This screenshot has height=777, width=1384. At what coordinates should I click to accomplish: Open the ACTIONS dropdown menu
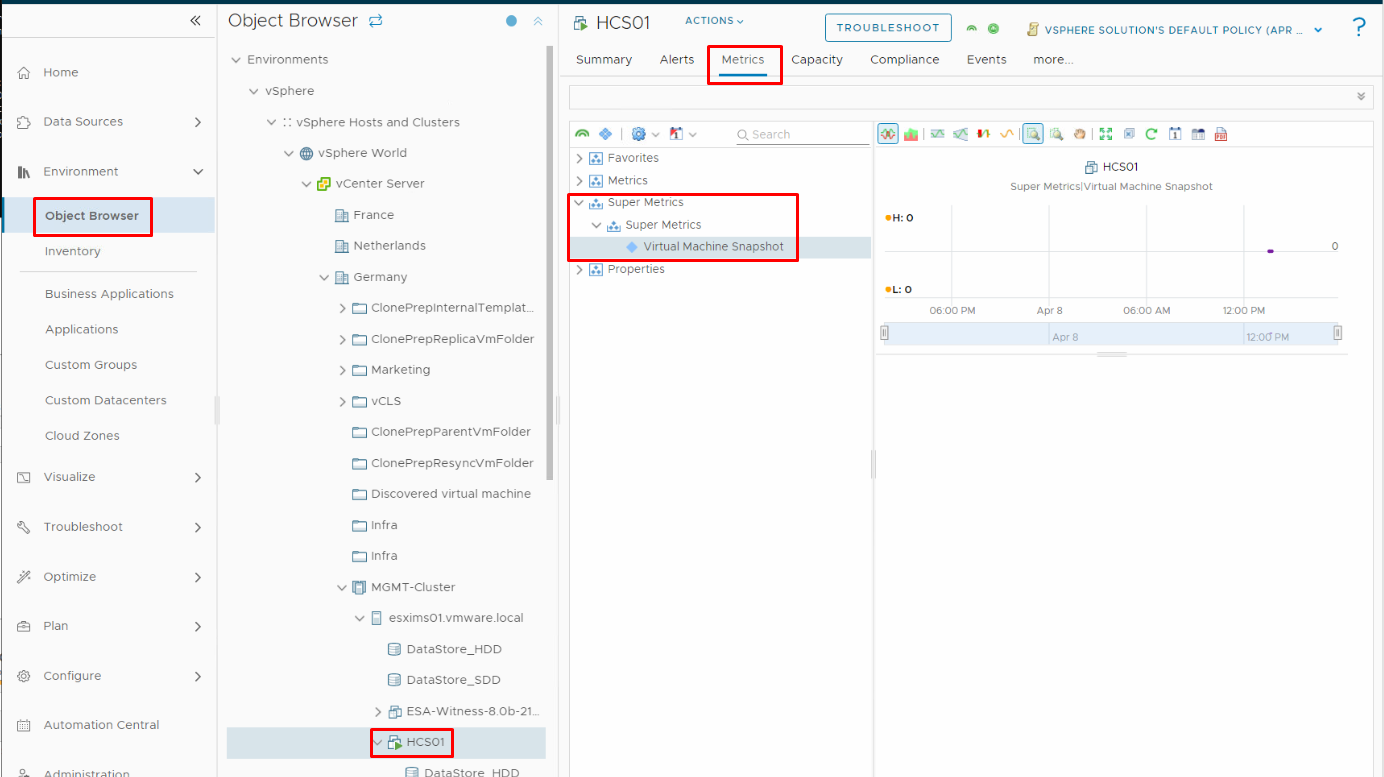714,21
